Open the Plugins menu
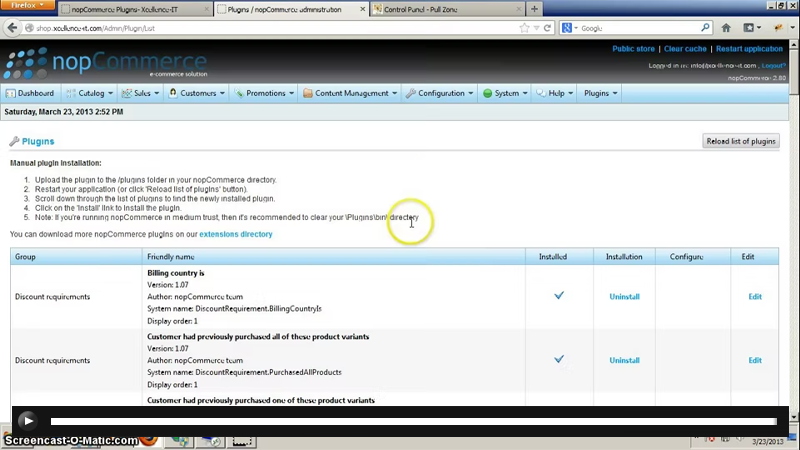The width and height of the screenshot is (800, 450). pos(600,93)
